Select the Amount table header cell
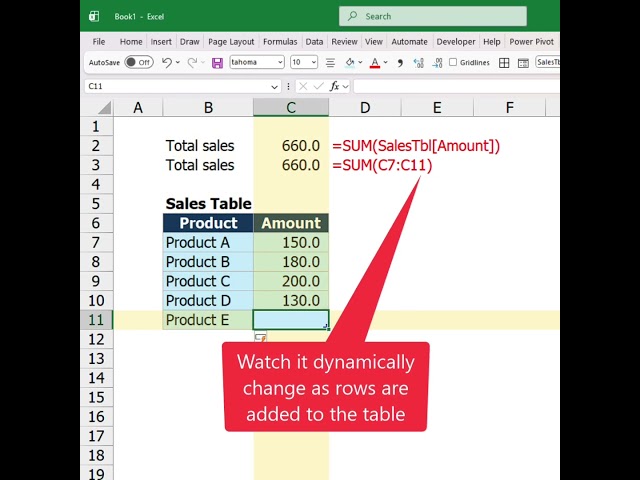 tap(291, 223)
